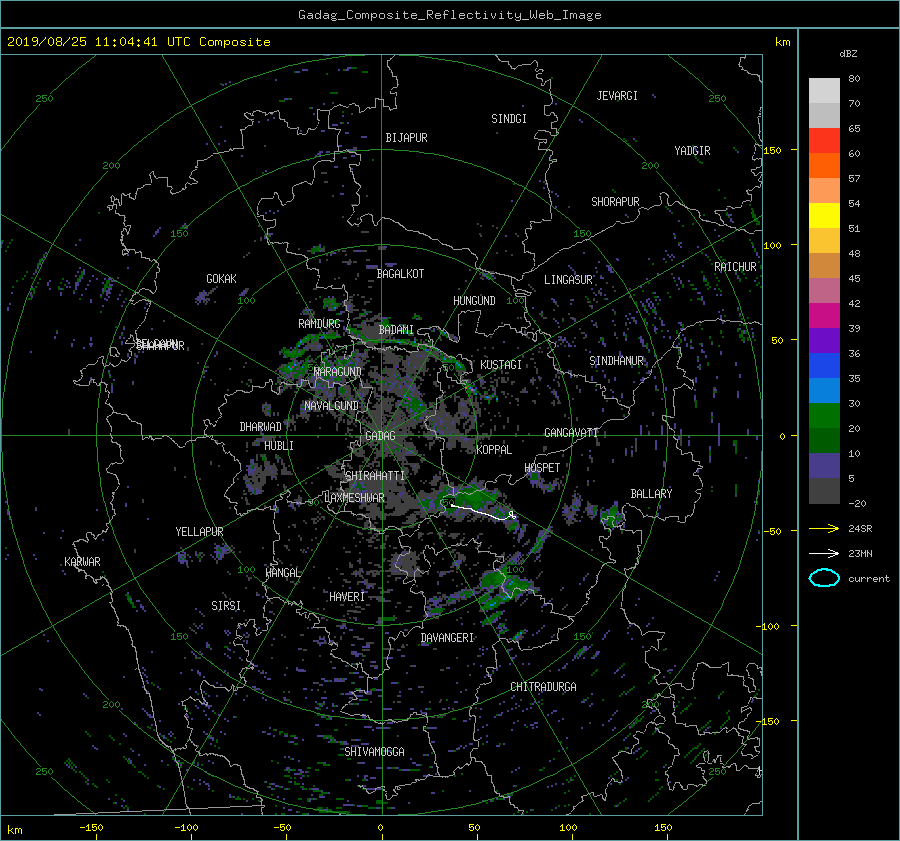This screenshot has width=900, height=841.
Task: Pick the magenta 39-42 dBZ legend swatch
Action: coord(824,316)
